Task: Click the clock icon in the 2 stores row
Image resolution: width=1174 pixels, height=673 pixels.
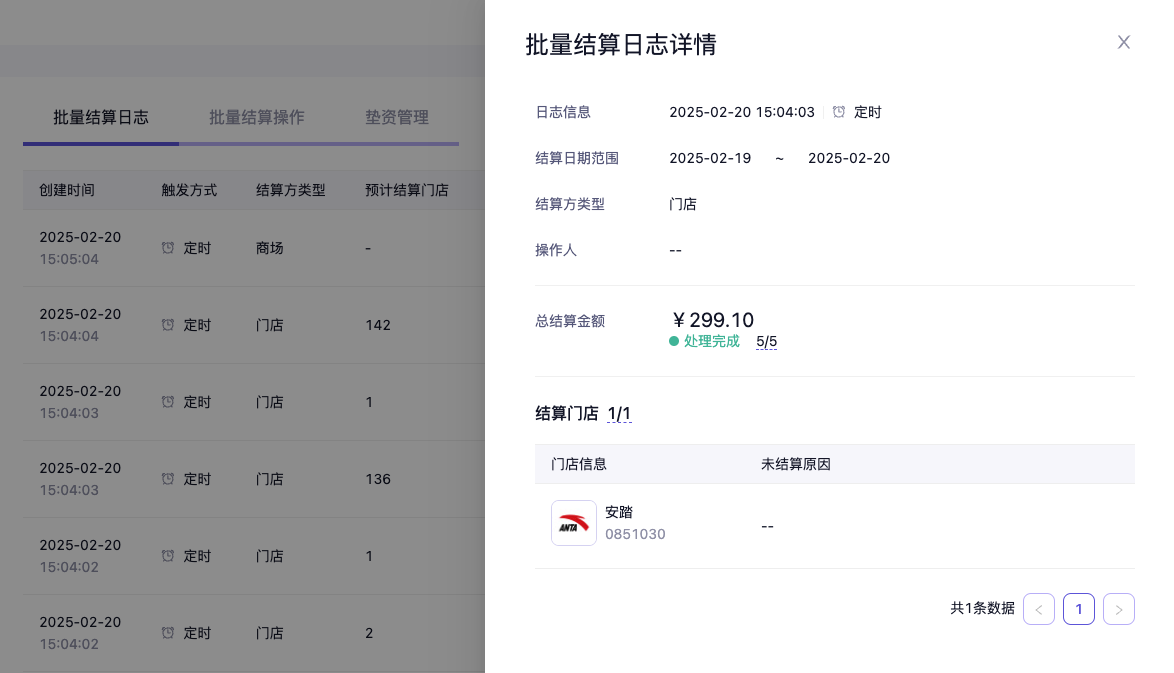Action: click(x=168, y=633)
